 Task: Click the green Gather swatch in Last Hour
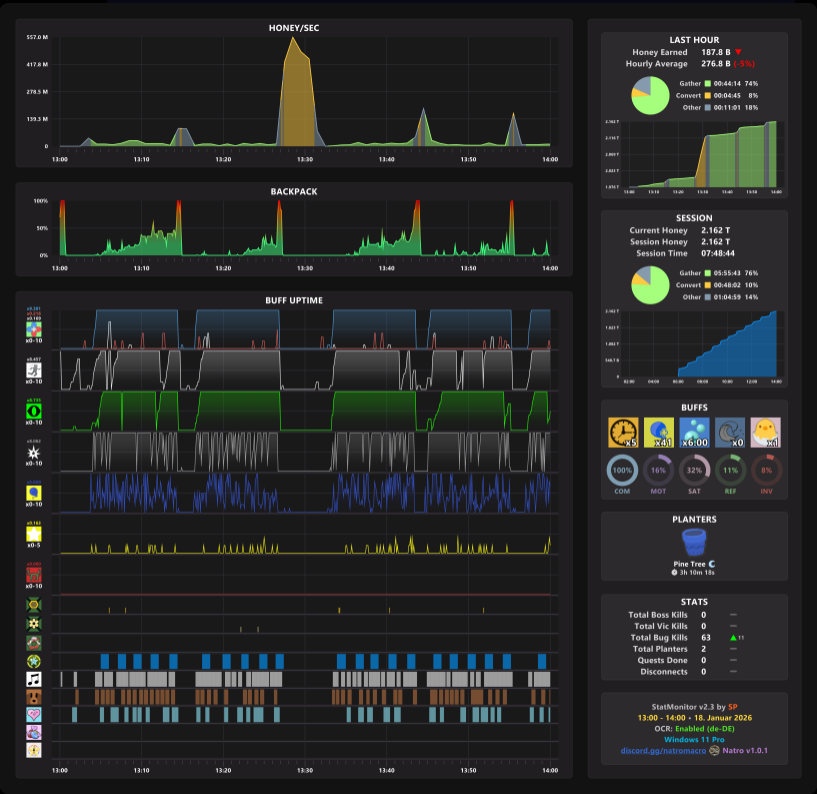click(x=708, y=83)
